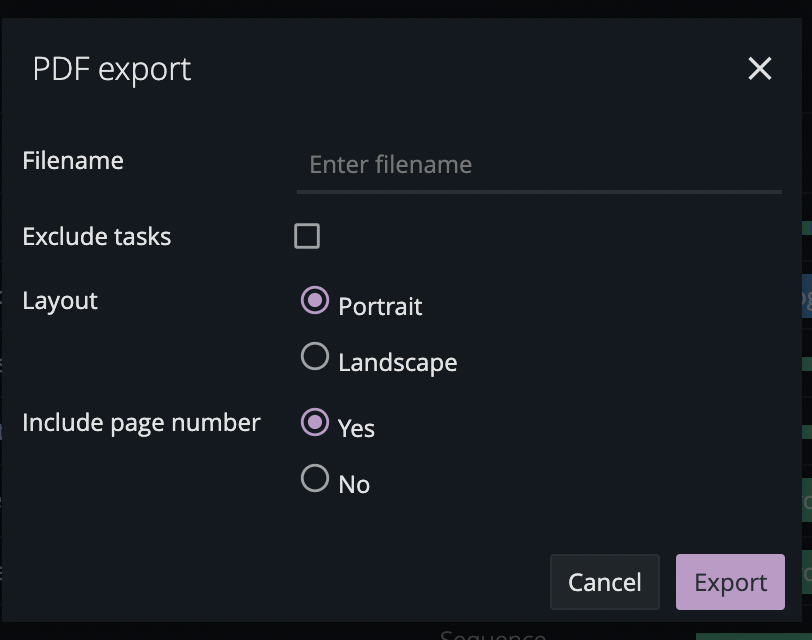
Task: Click the Exclude tasks label
Action: click(96, 236)
